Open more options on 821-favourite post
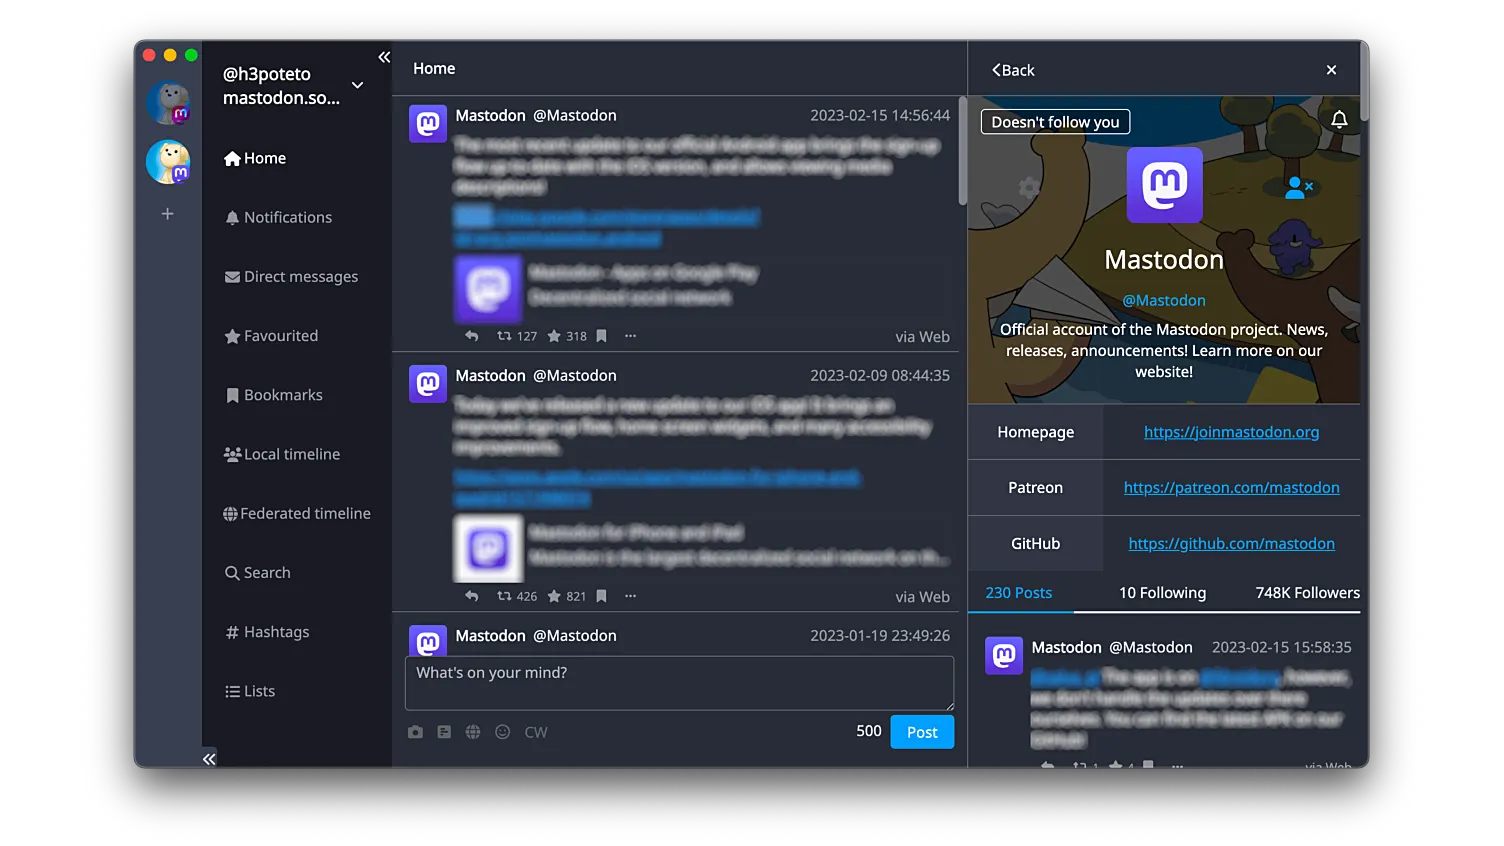This screenshot has width=1504, height=846. (631, 596)
